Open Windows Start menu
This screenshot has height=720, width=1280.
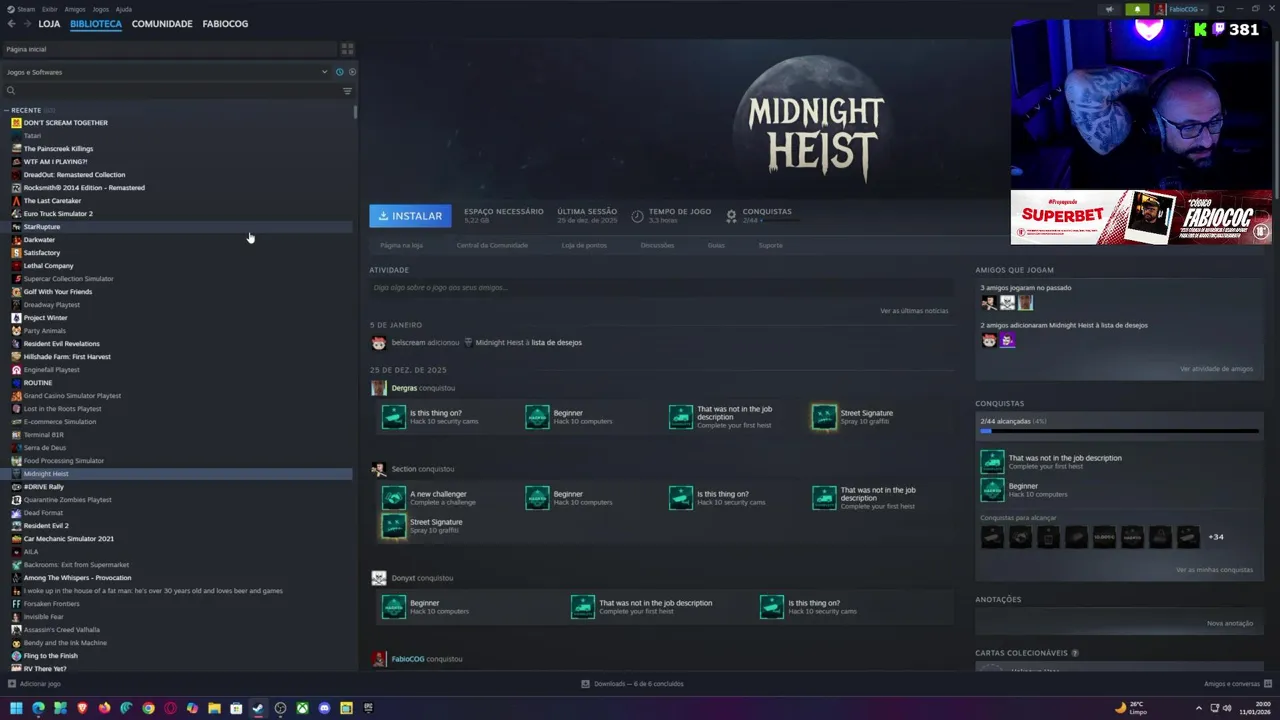pos(16,708)
